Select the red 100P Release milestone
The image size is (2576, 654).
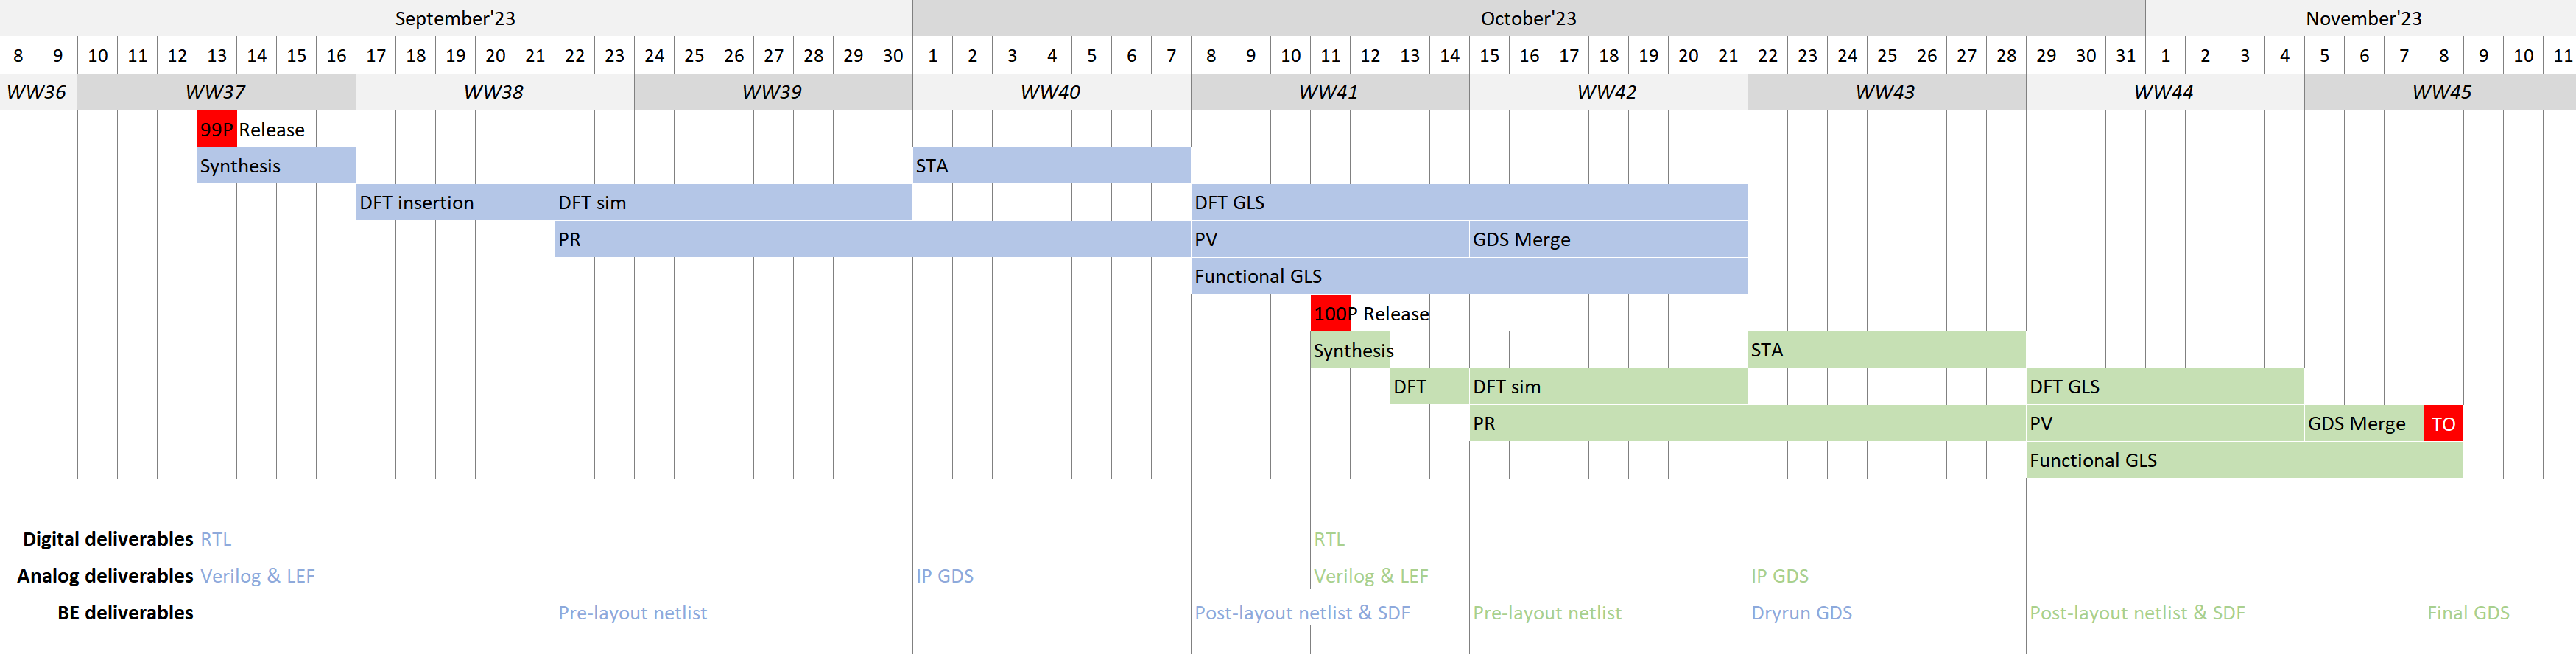(x=1330, y=313)
